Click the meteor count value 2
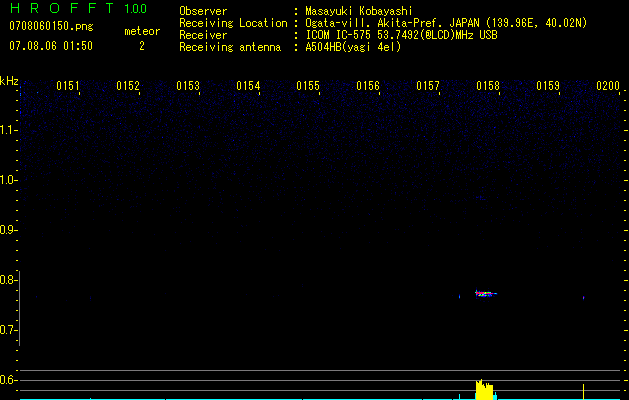This screenshot has width=629, height=400. click(142, 46)
